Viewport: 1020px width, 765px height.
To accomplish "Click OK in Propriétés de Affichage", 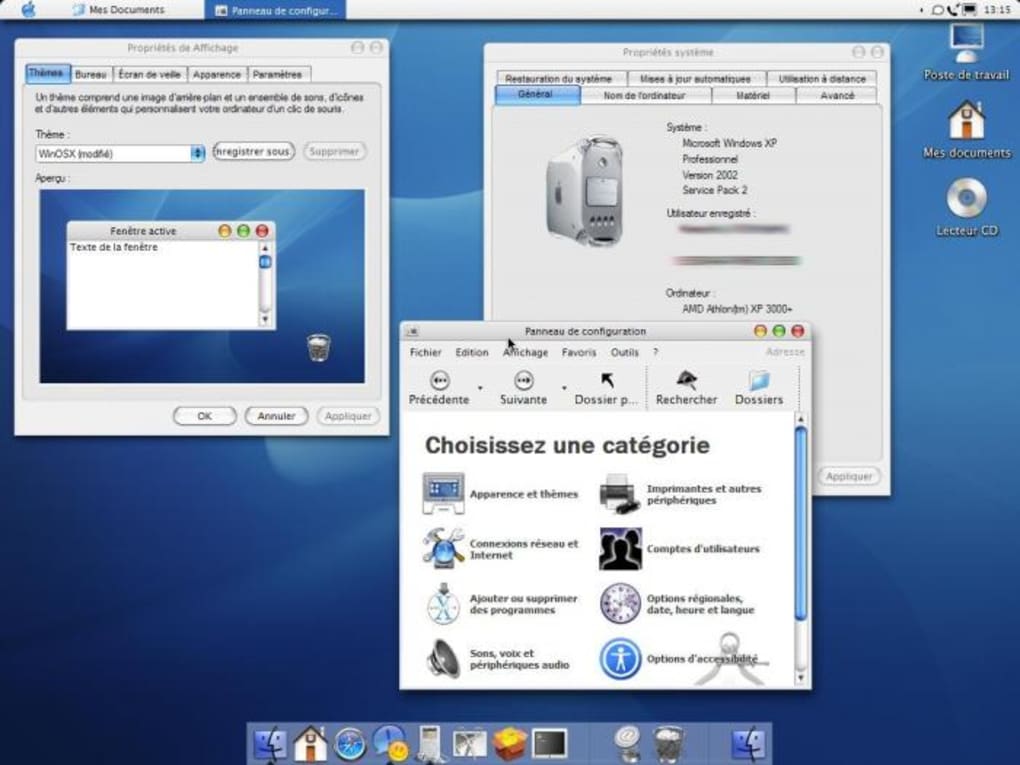I will 203,415.
